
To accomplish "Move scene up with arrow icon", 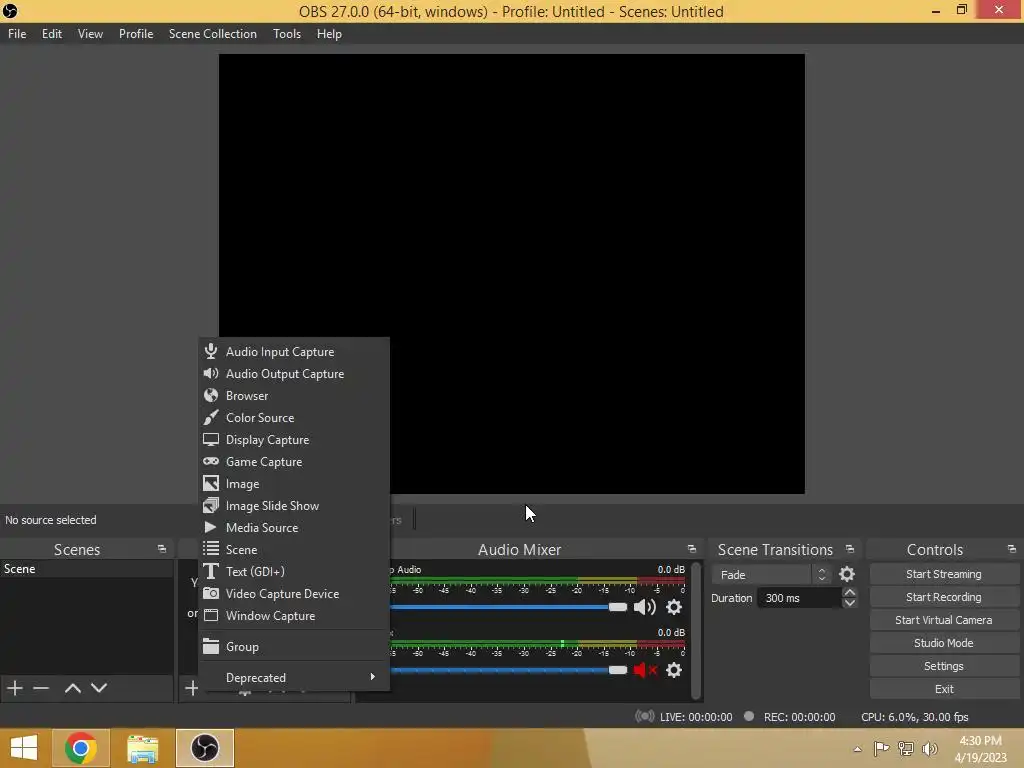I will pos(73,688).
